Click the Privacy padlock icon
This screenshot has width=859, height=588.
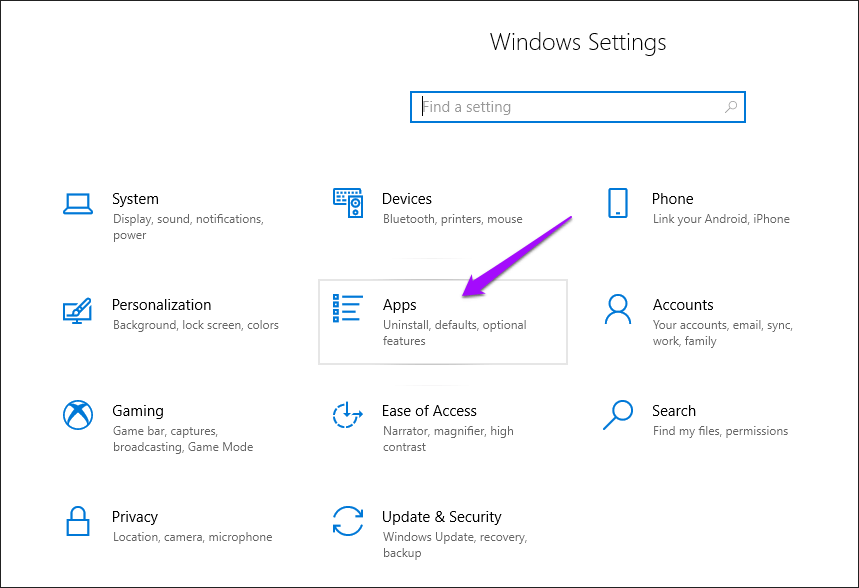point(78,521)
